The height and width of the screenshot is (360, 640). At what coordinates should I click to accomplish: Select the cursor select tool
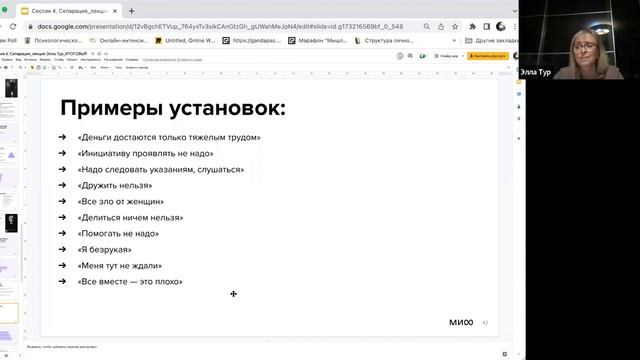tap(32, 67)
